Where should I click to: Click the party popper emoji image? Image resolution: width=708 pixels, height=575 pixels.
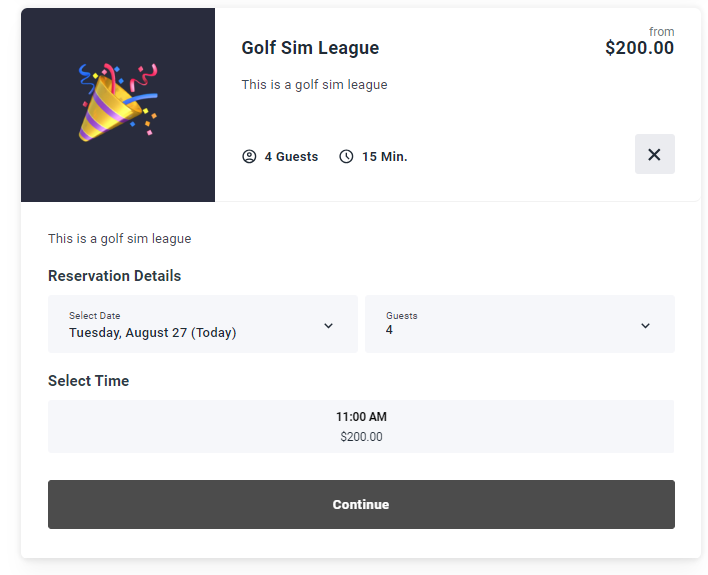tap(118, 103)
